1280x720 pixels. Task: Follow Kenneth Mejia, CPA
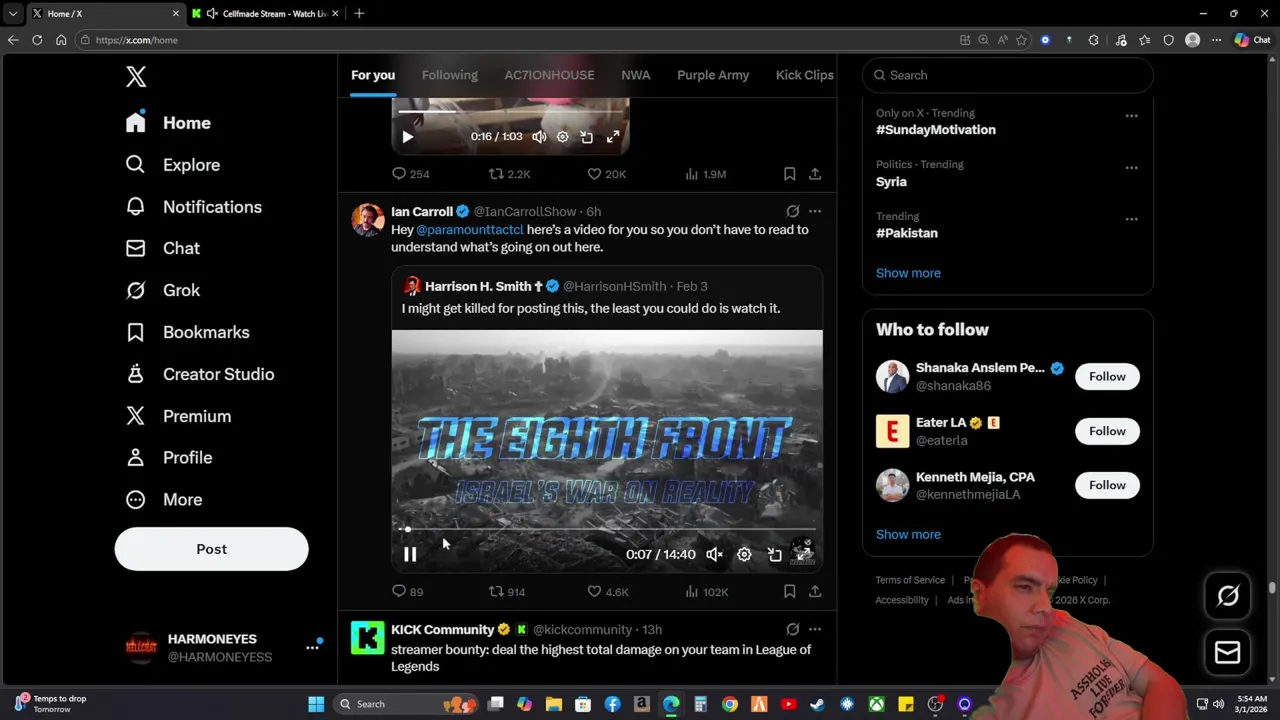point(1107,485)
